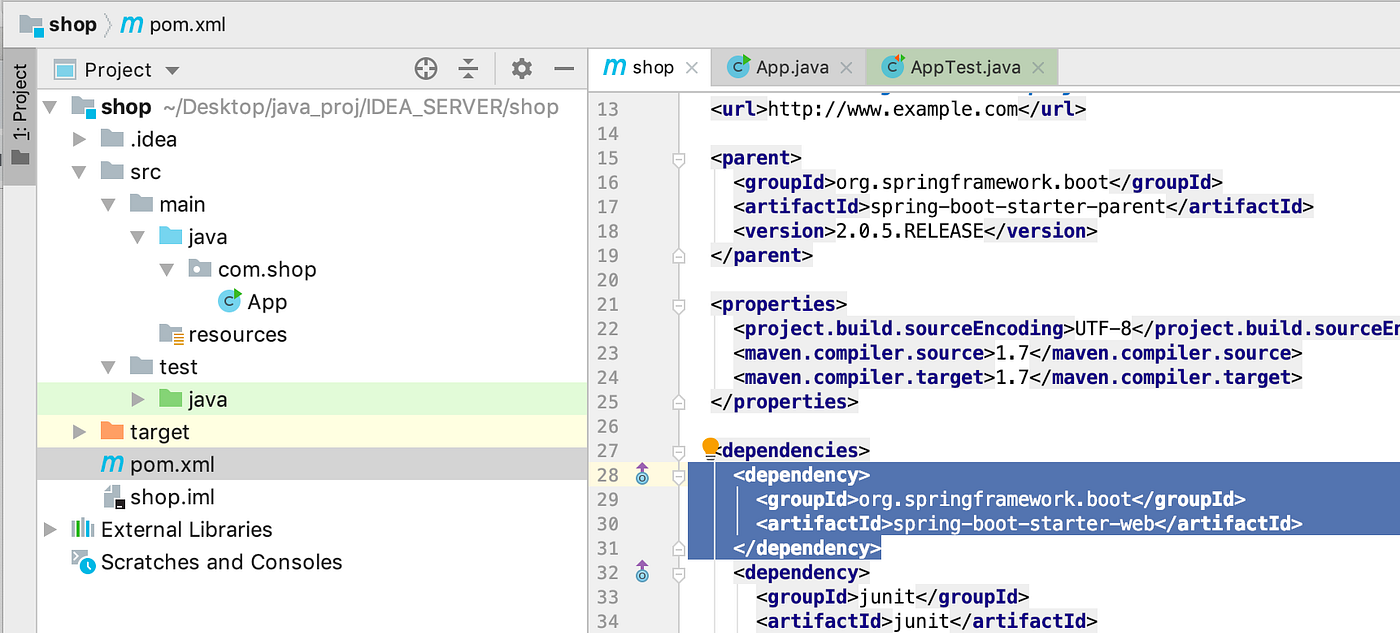Click the intention bulb beside line 27
This screenshot has height=633, width=1400.
tap(711, 448)
